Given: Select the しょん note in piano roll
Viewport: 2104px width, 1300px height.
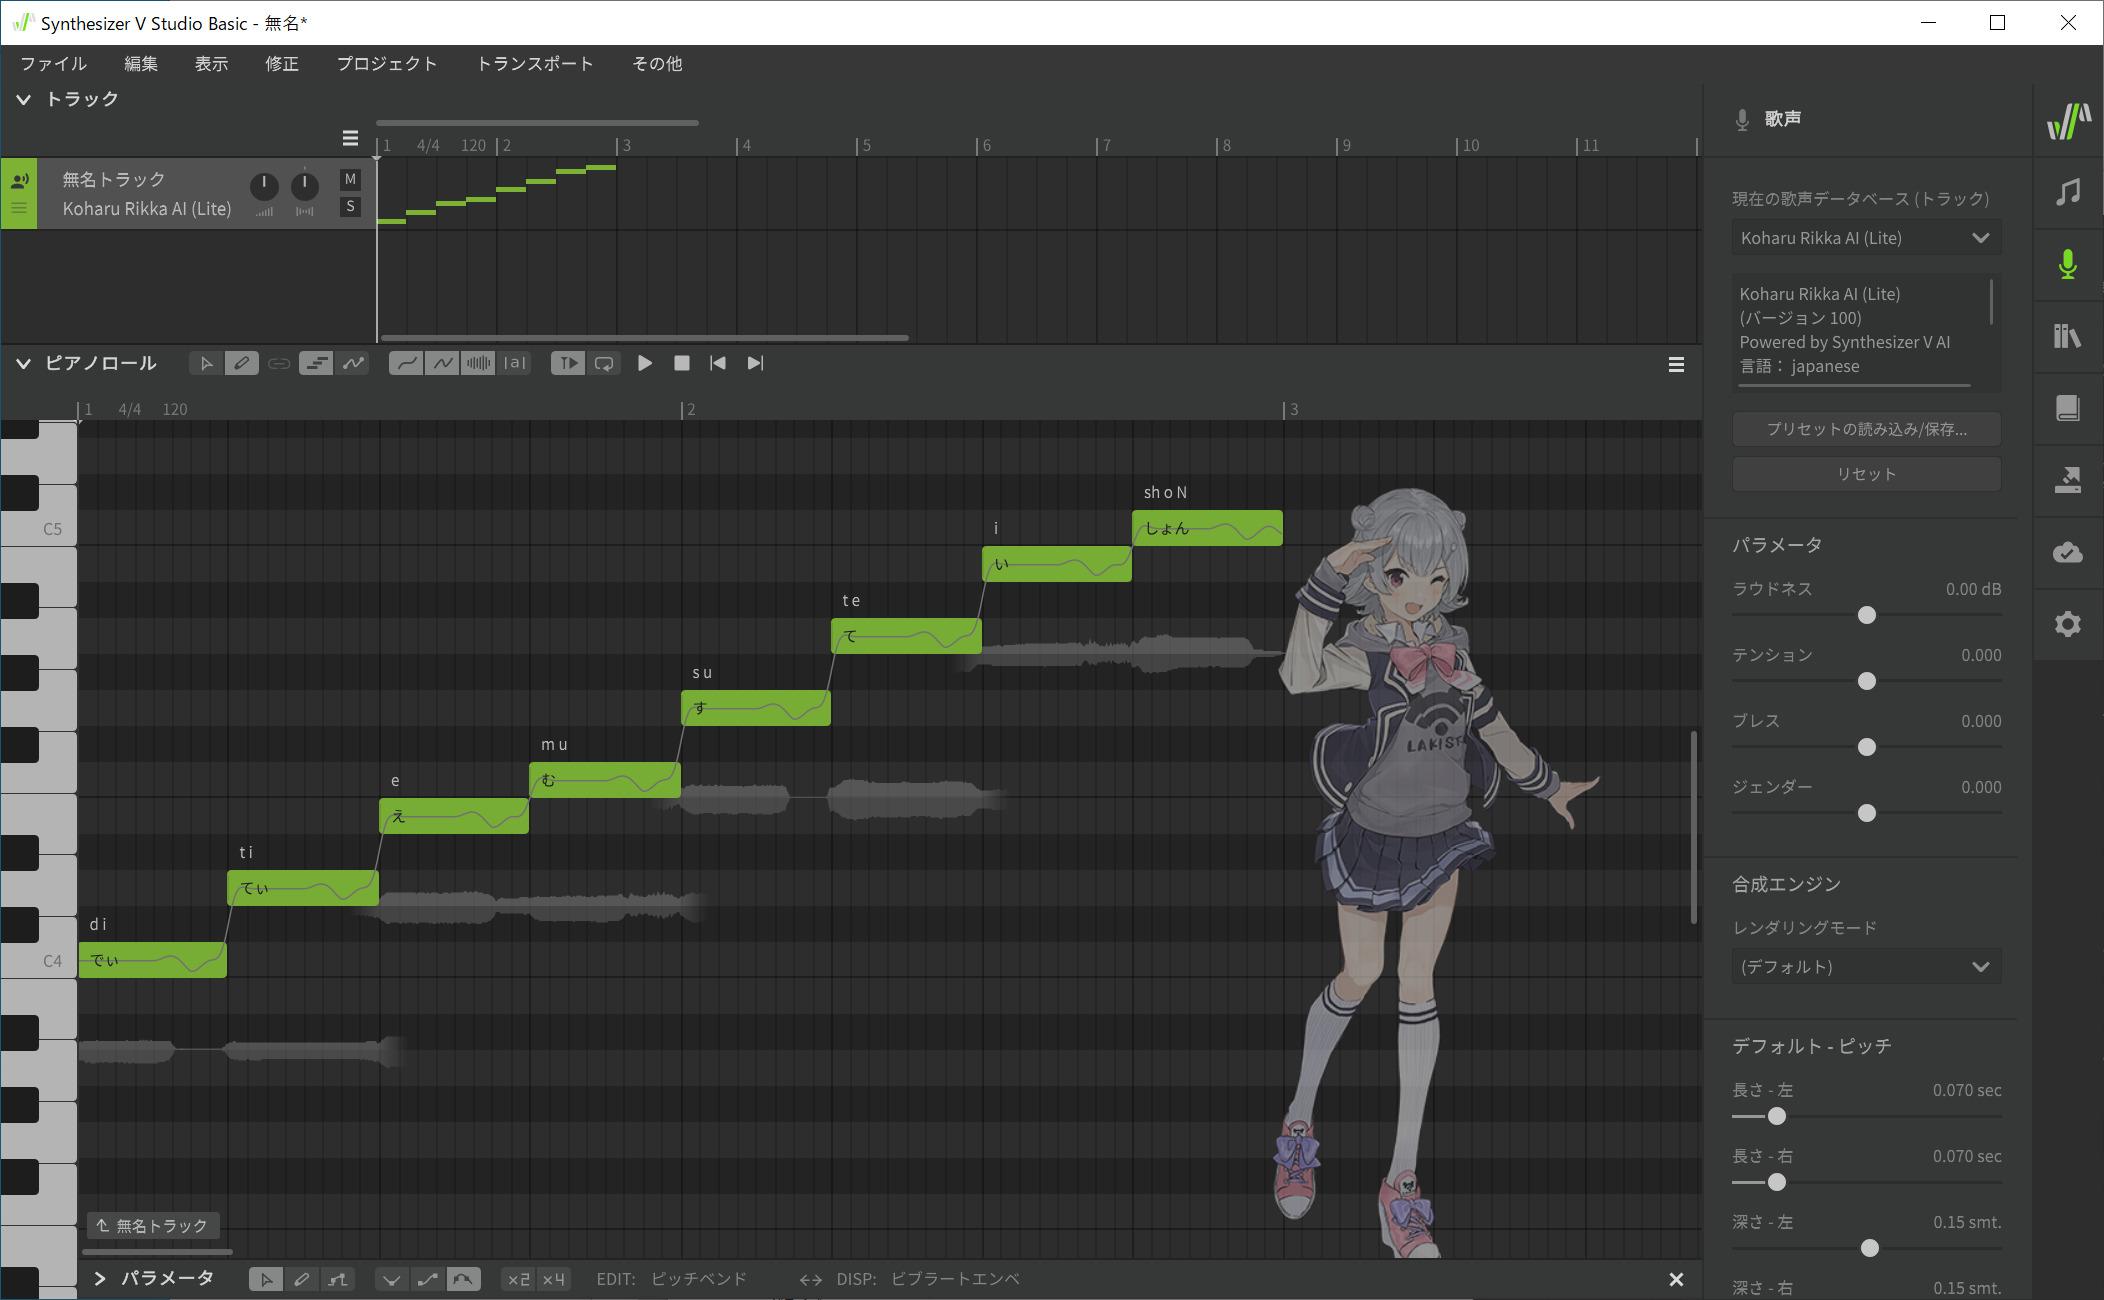Looking at the screenshot, I should click(x=1207, y=528).
